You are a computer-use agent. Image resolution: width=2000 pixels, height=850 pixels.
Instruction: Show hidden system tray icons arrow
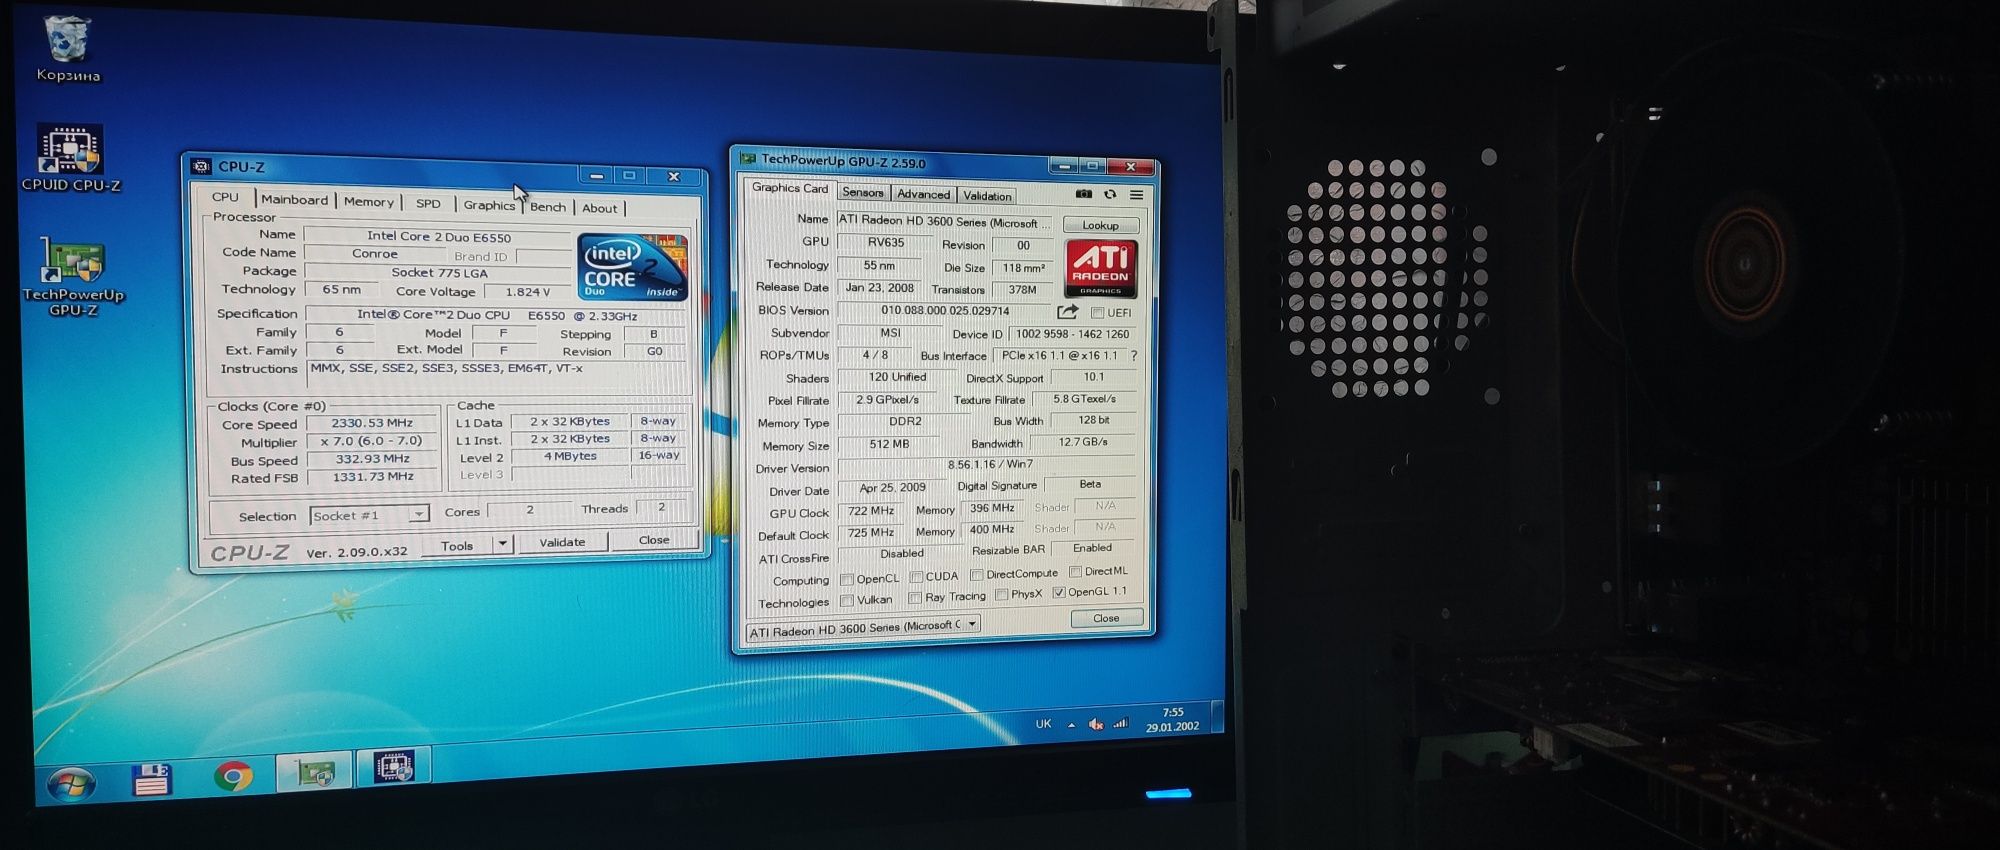[x=1071, y=725]
